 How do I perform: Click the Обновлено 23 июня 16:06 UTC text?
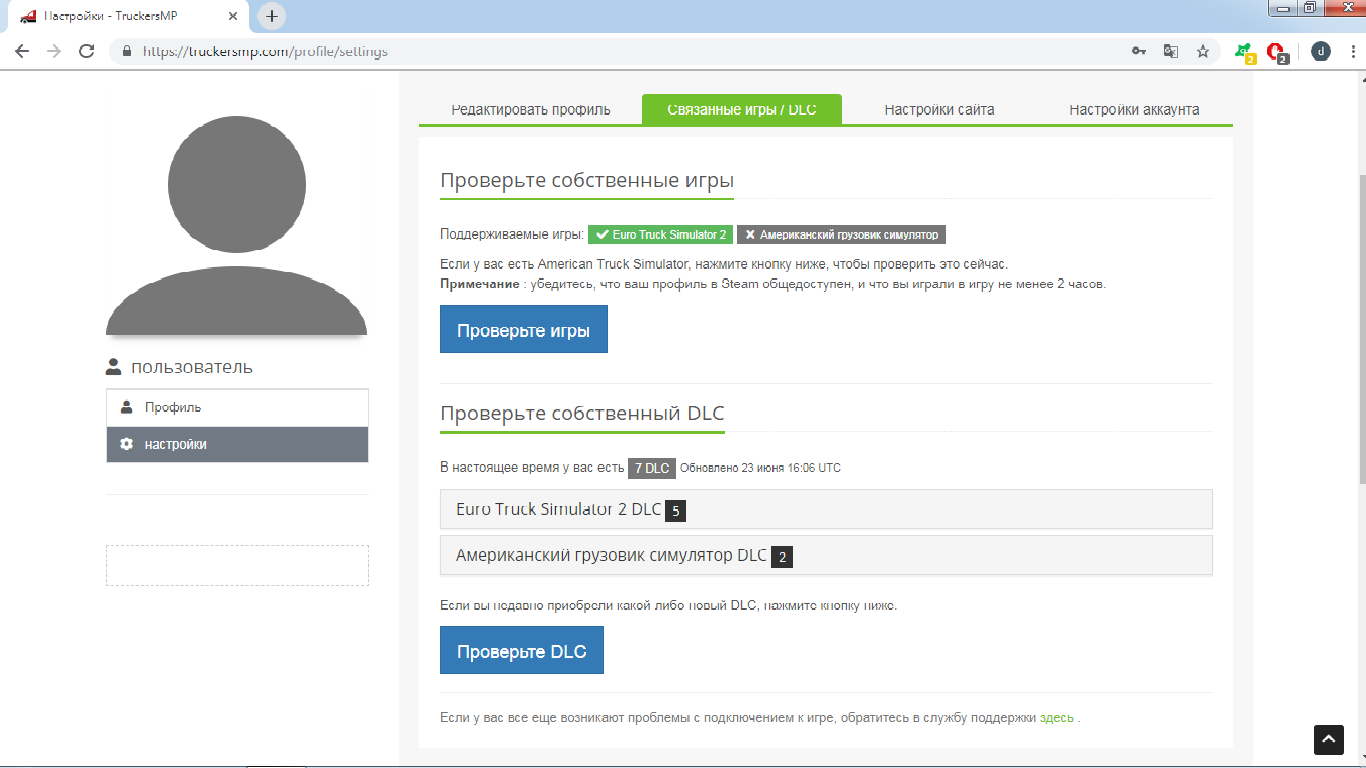(760, 468)
